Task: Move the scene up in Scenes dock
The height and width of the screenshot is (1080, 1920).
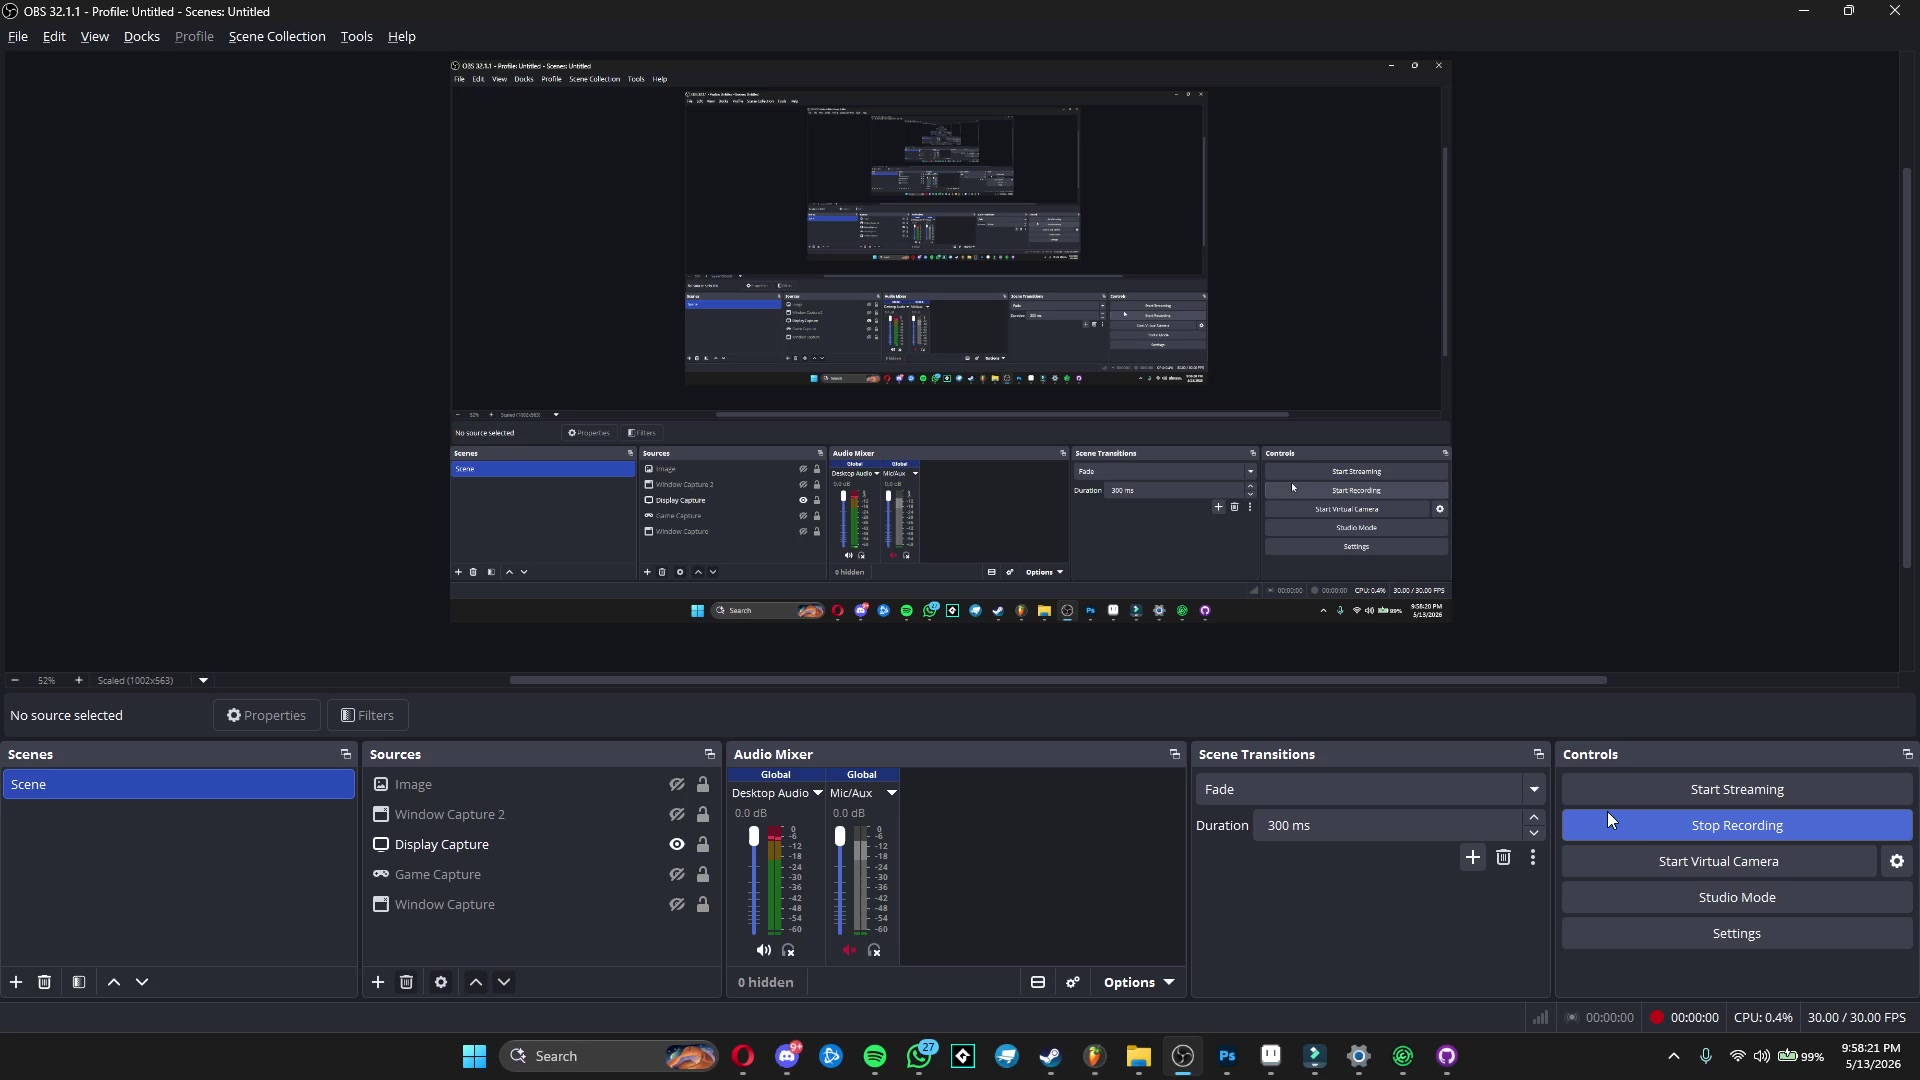Action: click(x=114, y=982)
